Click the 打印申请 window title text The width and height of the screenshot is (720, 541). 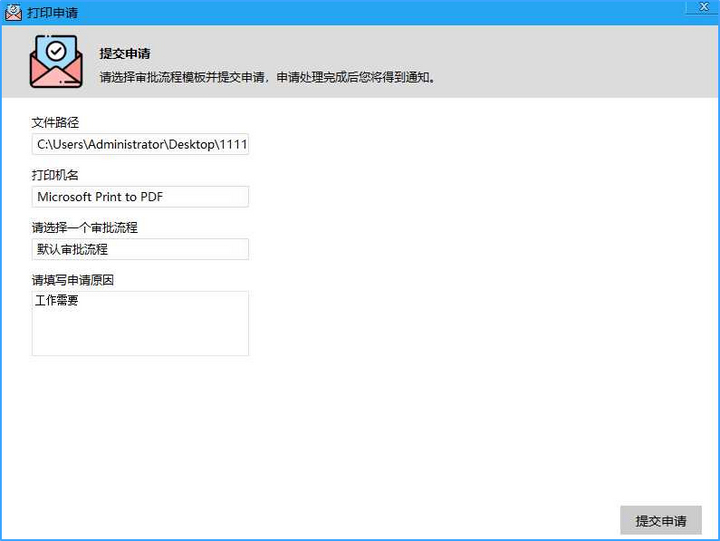[52, 12]
